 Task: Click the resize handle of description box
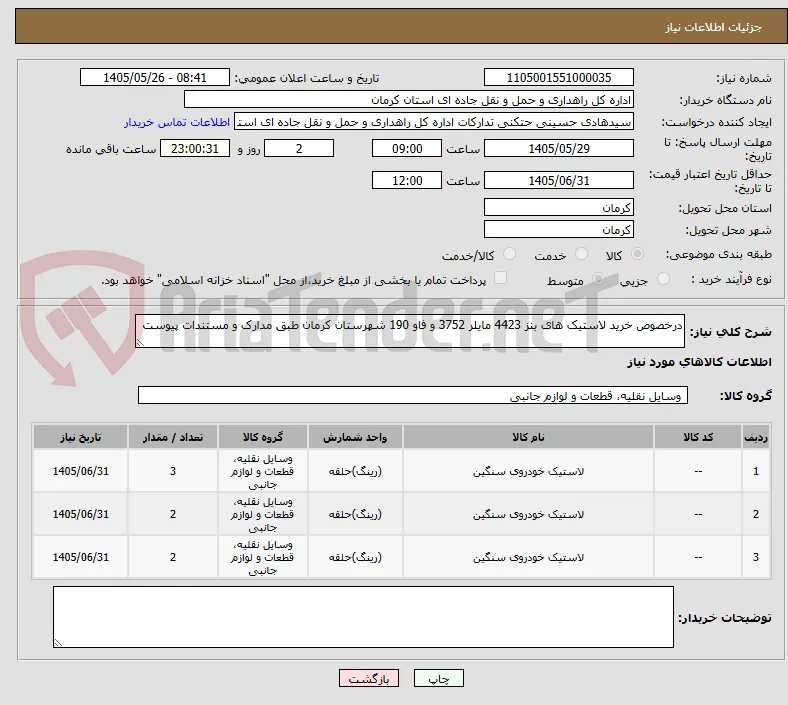(x=140, y=343)
